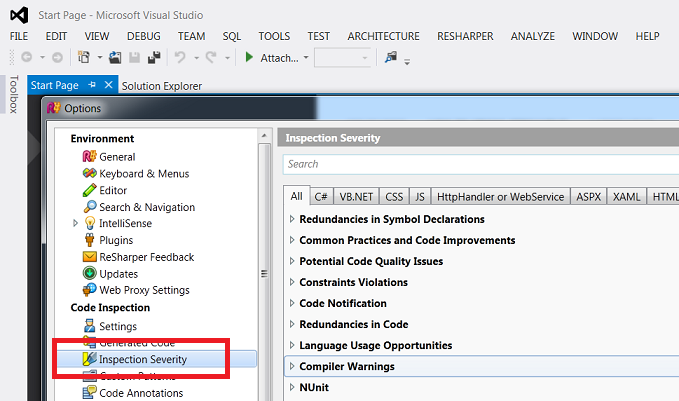Click the green Start/Attach play icon
Screen dimensions: 679x401
(249, 57)
